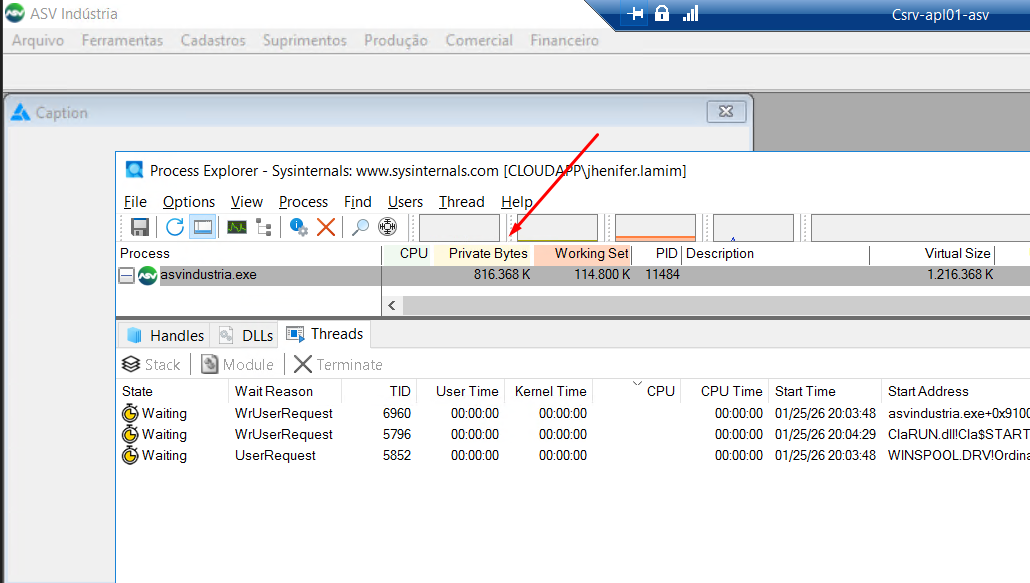Click the lock icon on connection bar

pyautogui.click(x=661, y=14)
